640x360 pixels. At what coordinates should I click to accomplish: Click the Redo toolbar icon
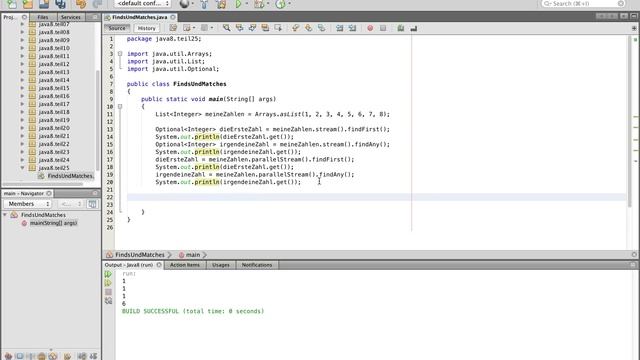click(x=97, y=4)
